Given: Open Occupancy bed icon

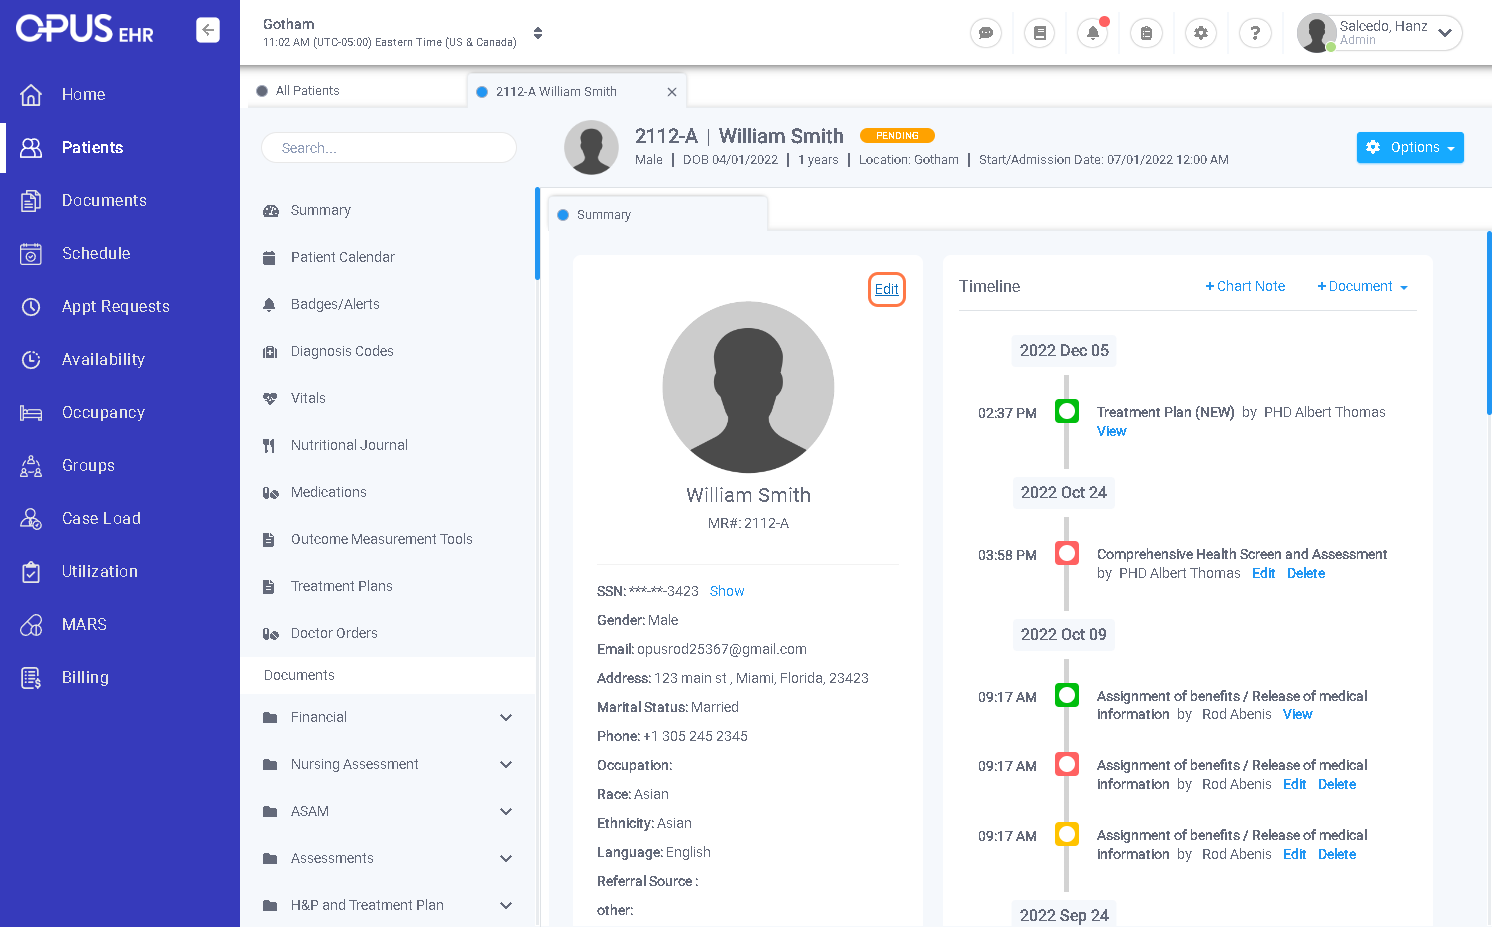Looking at the screenshot, I should tap(31, 412).
